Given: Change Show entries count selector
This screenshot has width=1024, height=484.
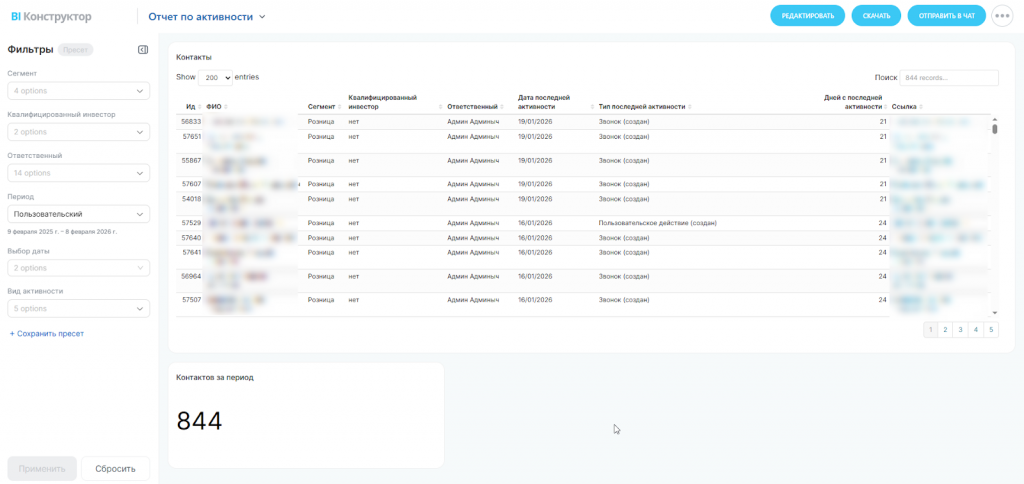Looking at the screenshot, I should [x=215, y=77].
